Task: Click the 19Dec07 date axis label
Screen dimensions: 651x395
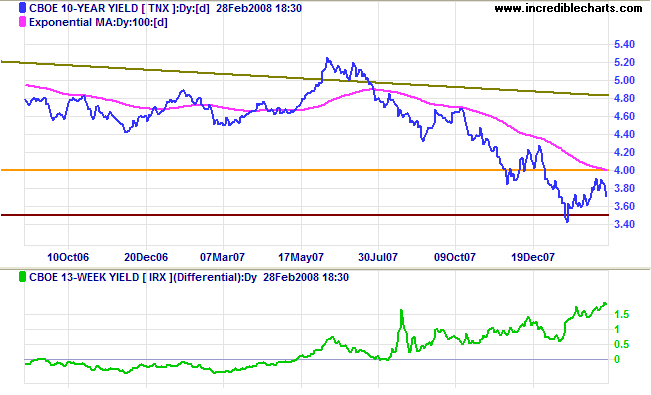Action: [x=533, y=257]
